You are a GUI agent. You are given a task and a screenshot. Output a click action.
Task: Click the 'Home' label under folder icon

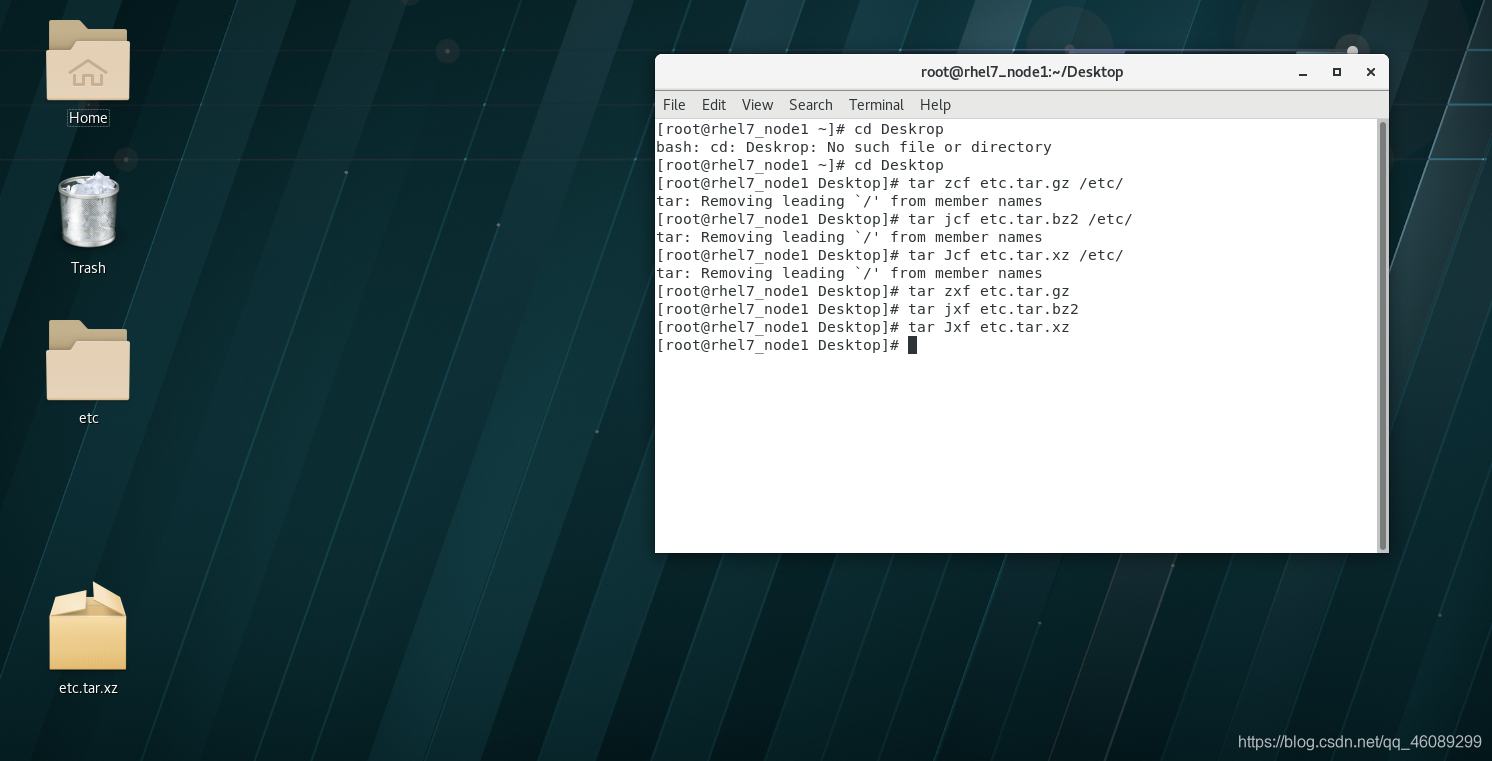88,118
